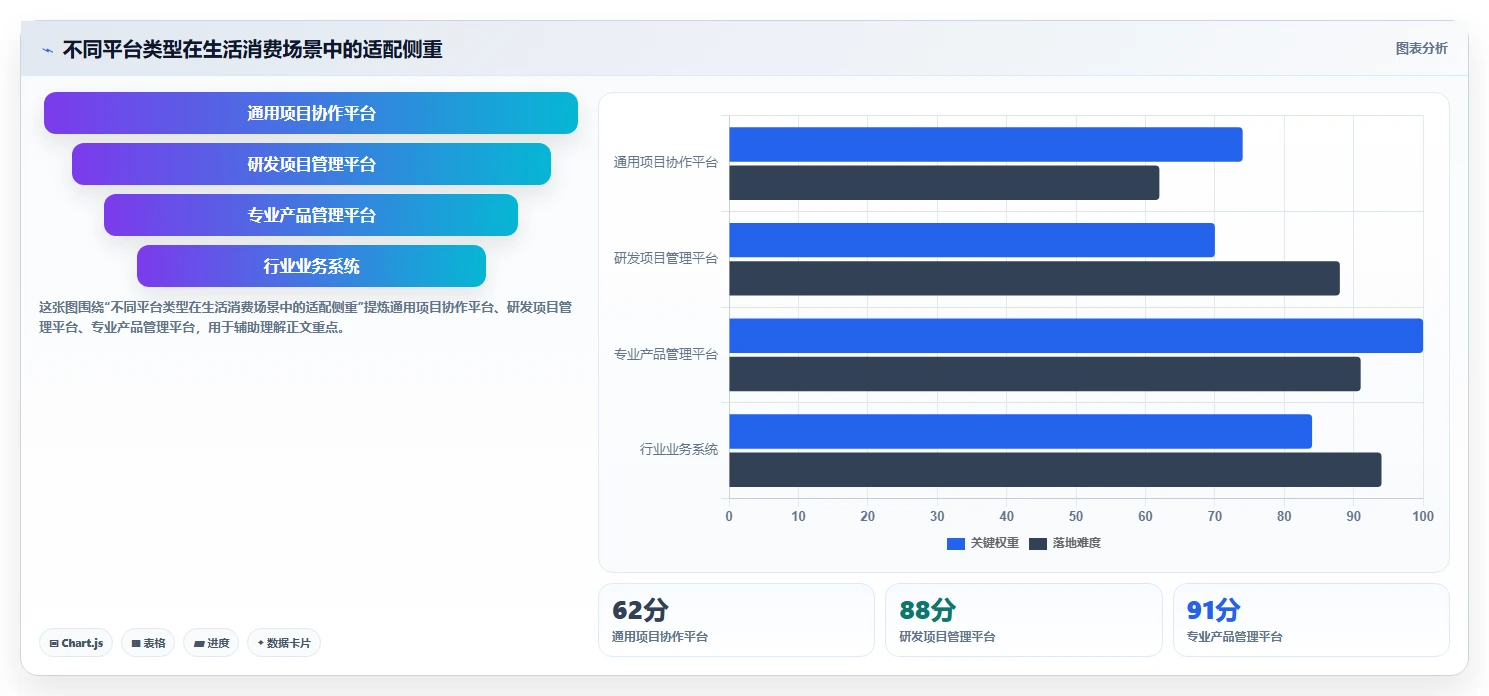Screen dimensions: 1489x696
Task: Click the x-axis tick labeled 50
Action: [x=1076, y=516]
